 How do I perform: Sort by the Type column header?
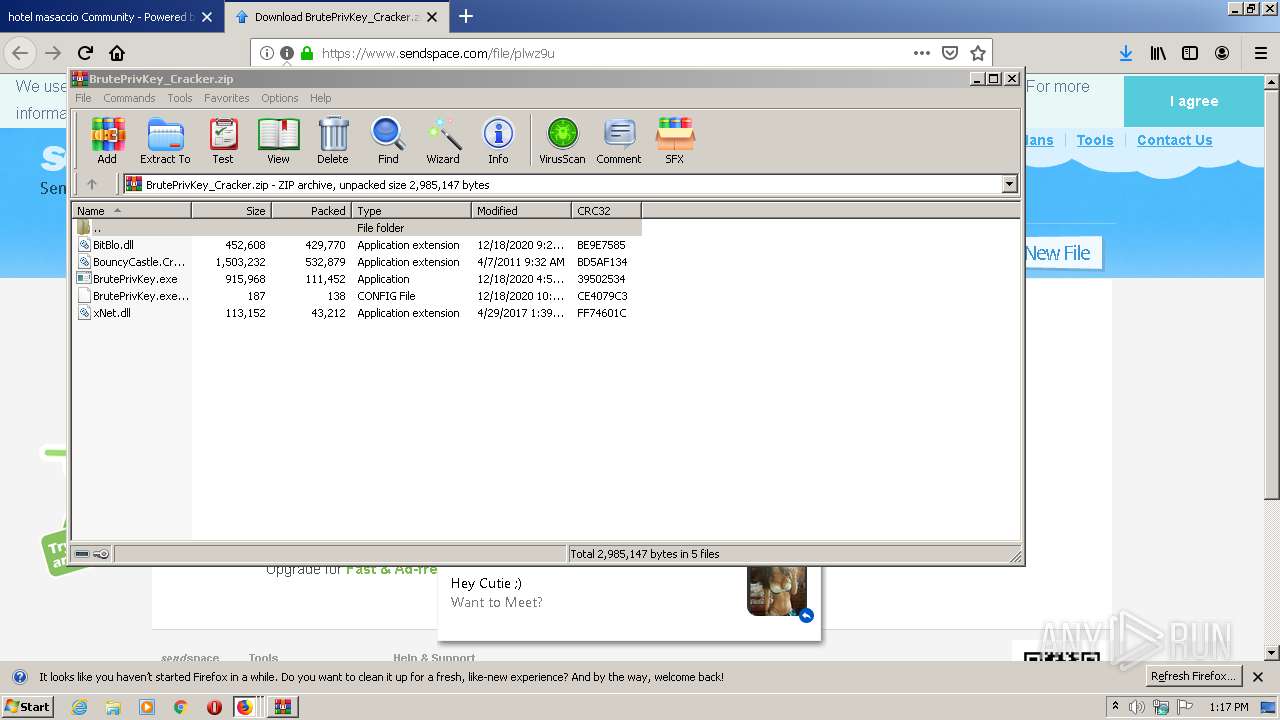411,211
